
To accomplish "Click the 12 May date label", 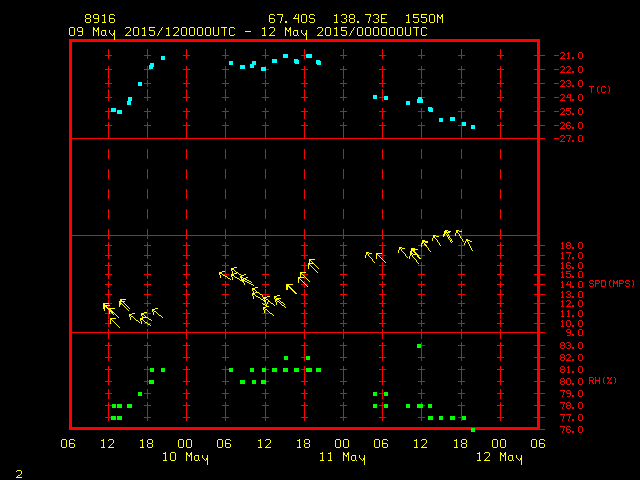I will (498, 457).
